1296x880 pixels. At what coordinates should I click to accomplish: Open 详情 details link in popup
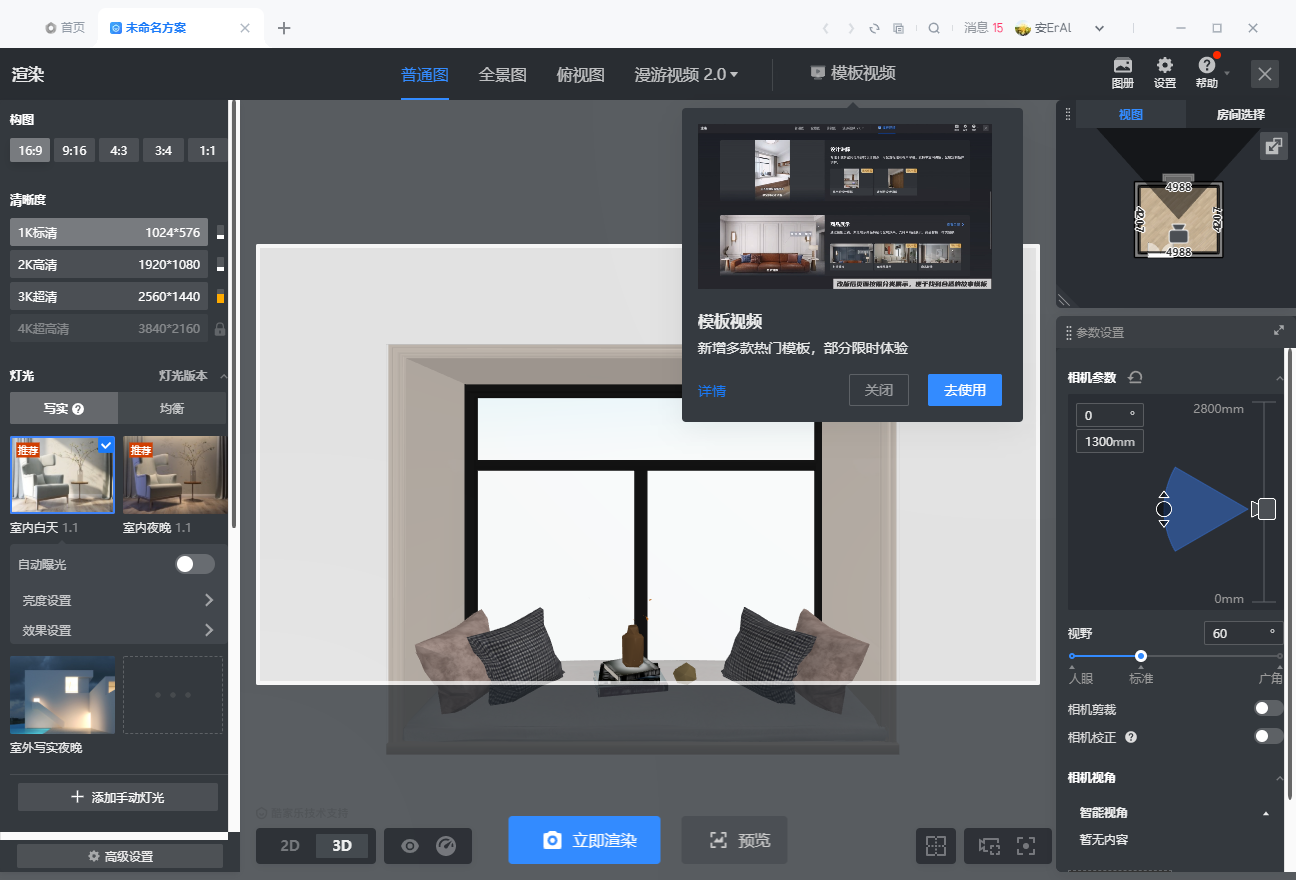[712, 391]
